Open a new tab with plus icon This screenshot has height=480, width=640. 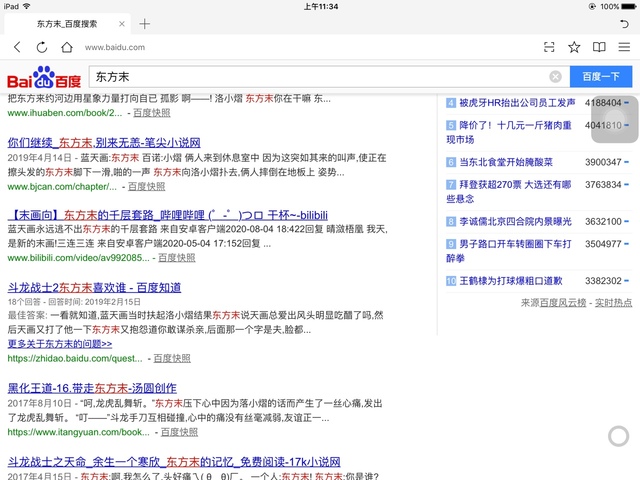[x=145, y=23]
